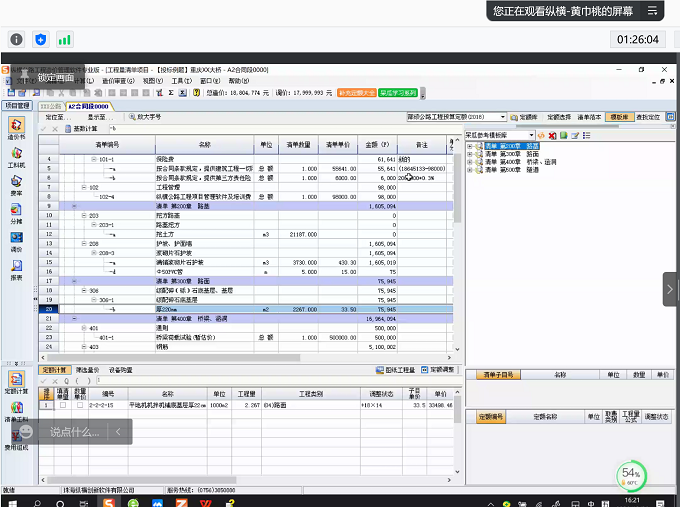Expand 清单 第300章 路面 tree node
This screenshot has height=507, width=680.
tap(470, 154)
